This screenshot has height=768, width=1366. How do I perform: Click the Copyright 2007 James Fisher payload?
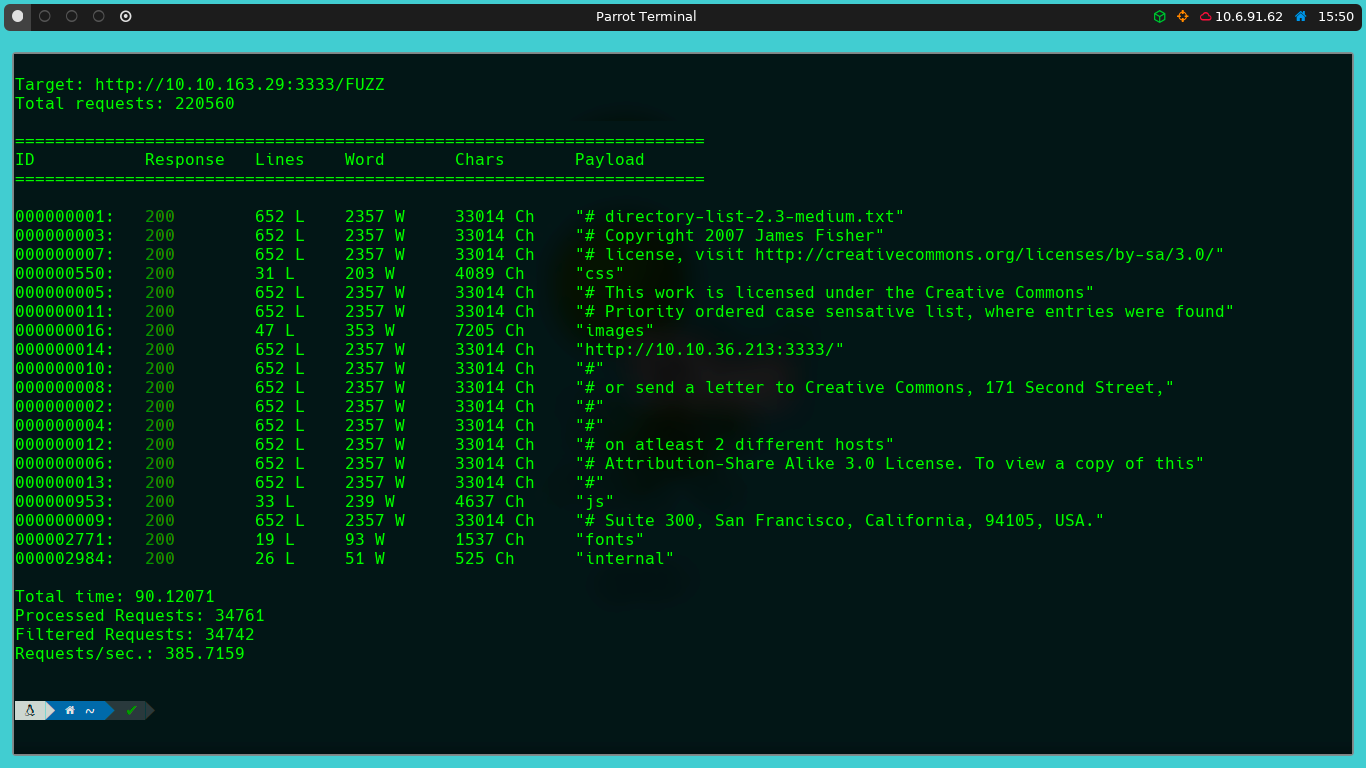point(730,236)
